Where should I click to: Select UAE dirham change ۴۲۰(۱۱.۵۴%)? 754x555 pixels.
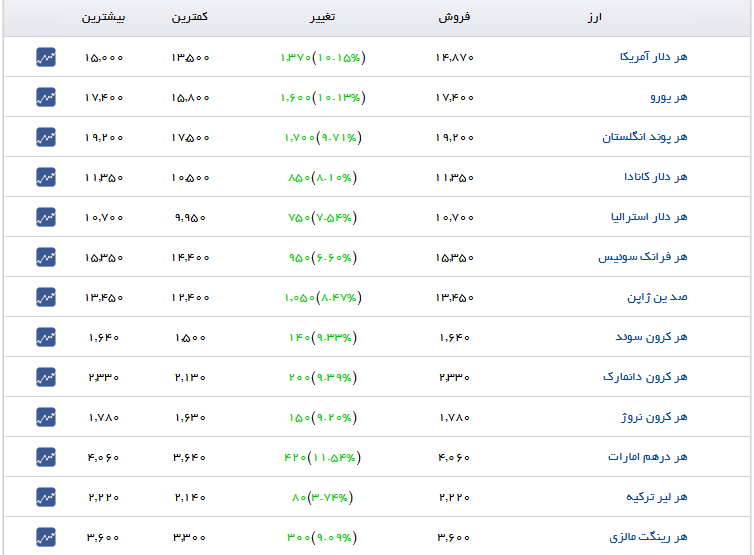pyautogui.click(x=323, y=457)
